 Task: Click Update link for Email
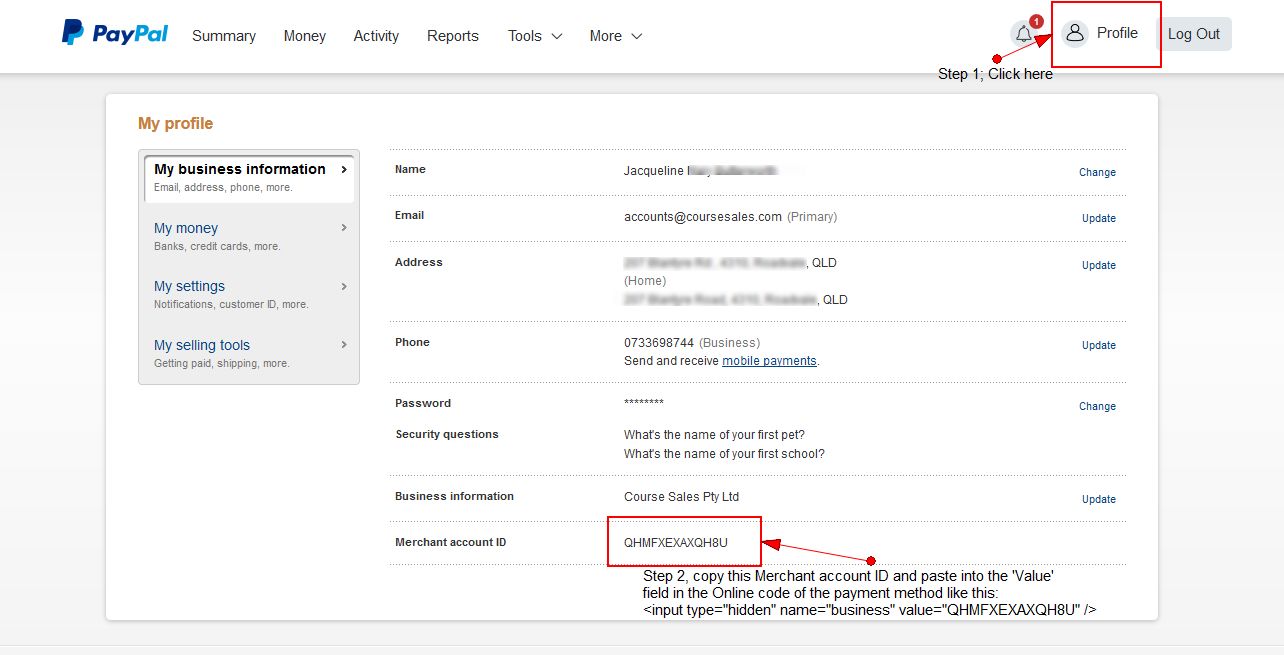pyautogui.click(x=1099, y=218)
